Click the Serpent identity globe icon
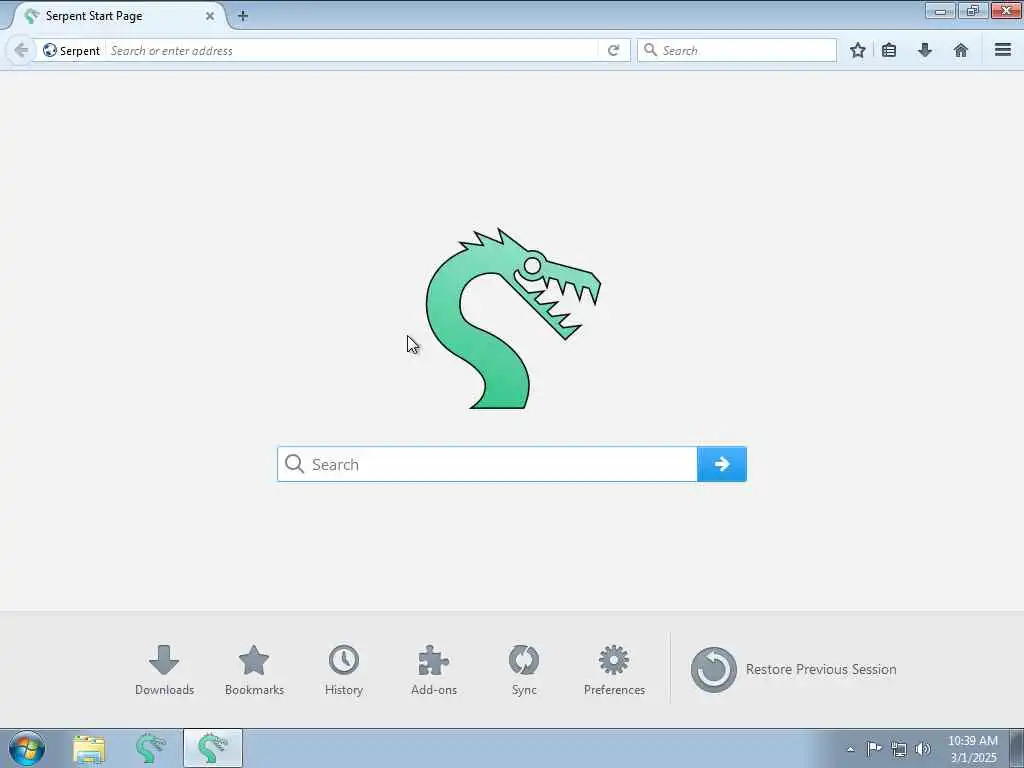 coord(50,50)
